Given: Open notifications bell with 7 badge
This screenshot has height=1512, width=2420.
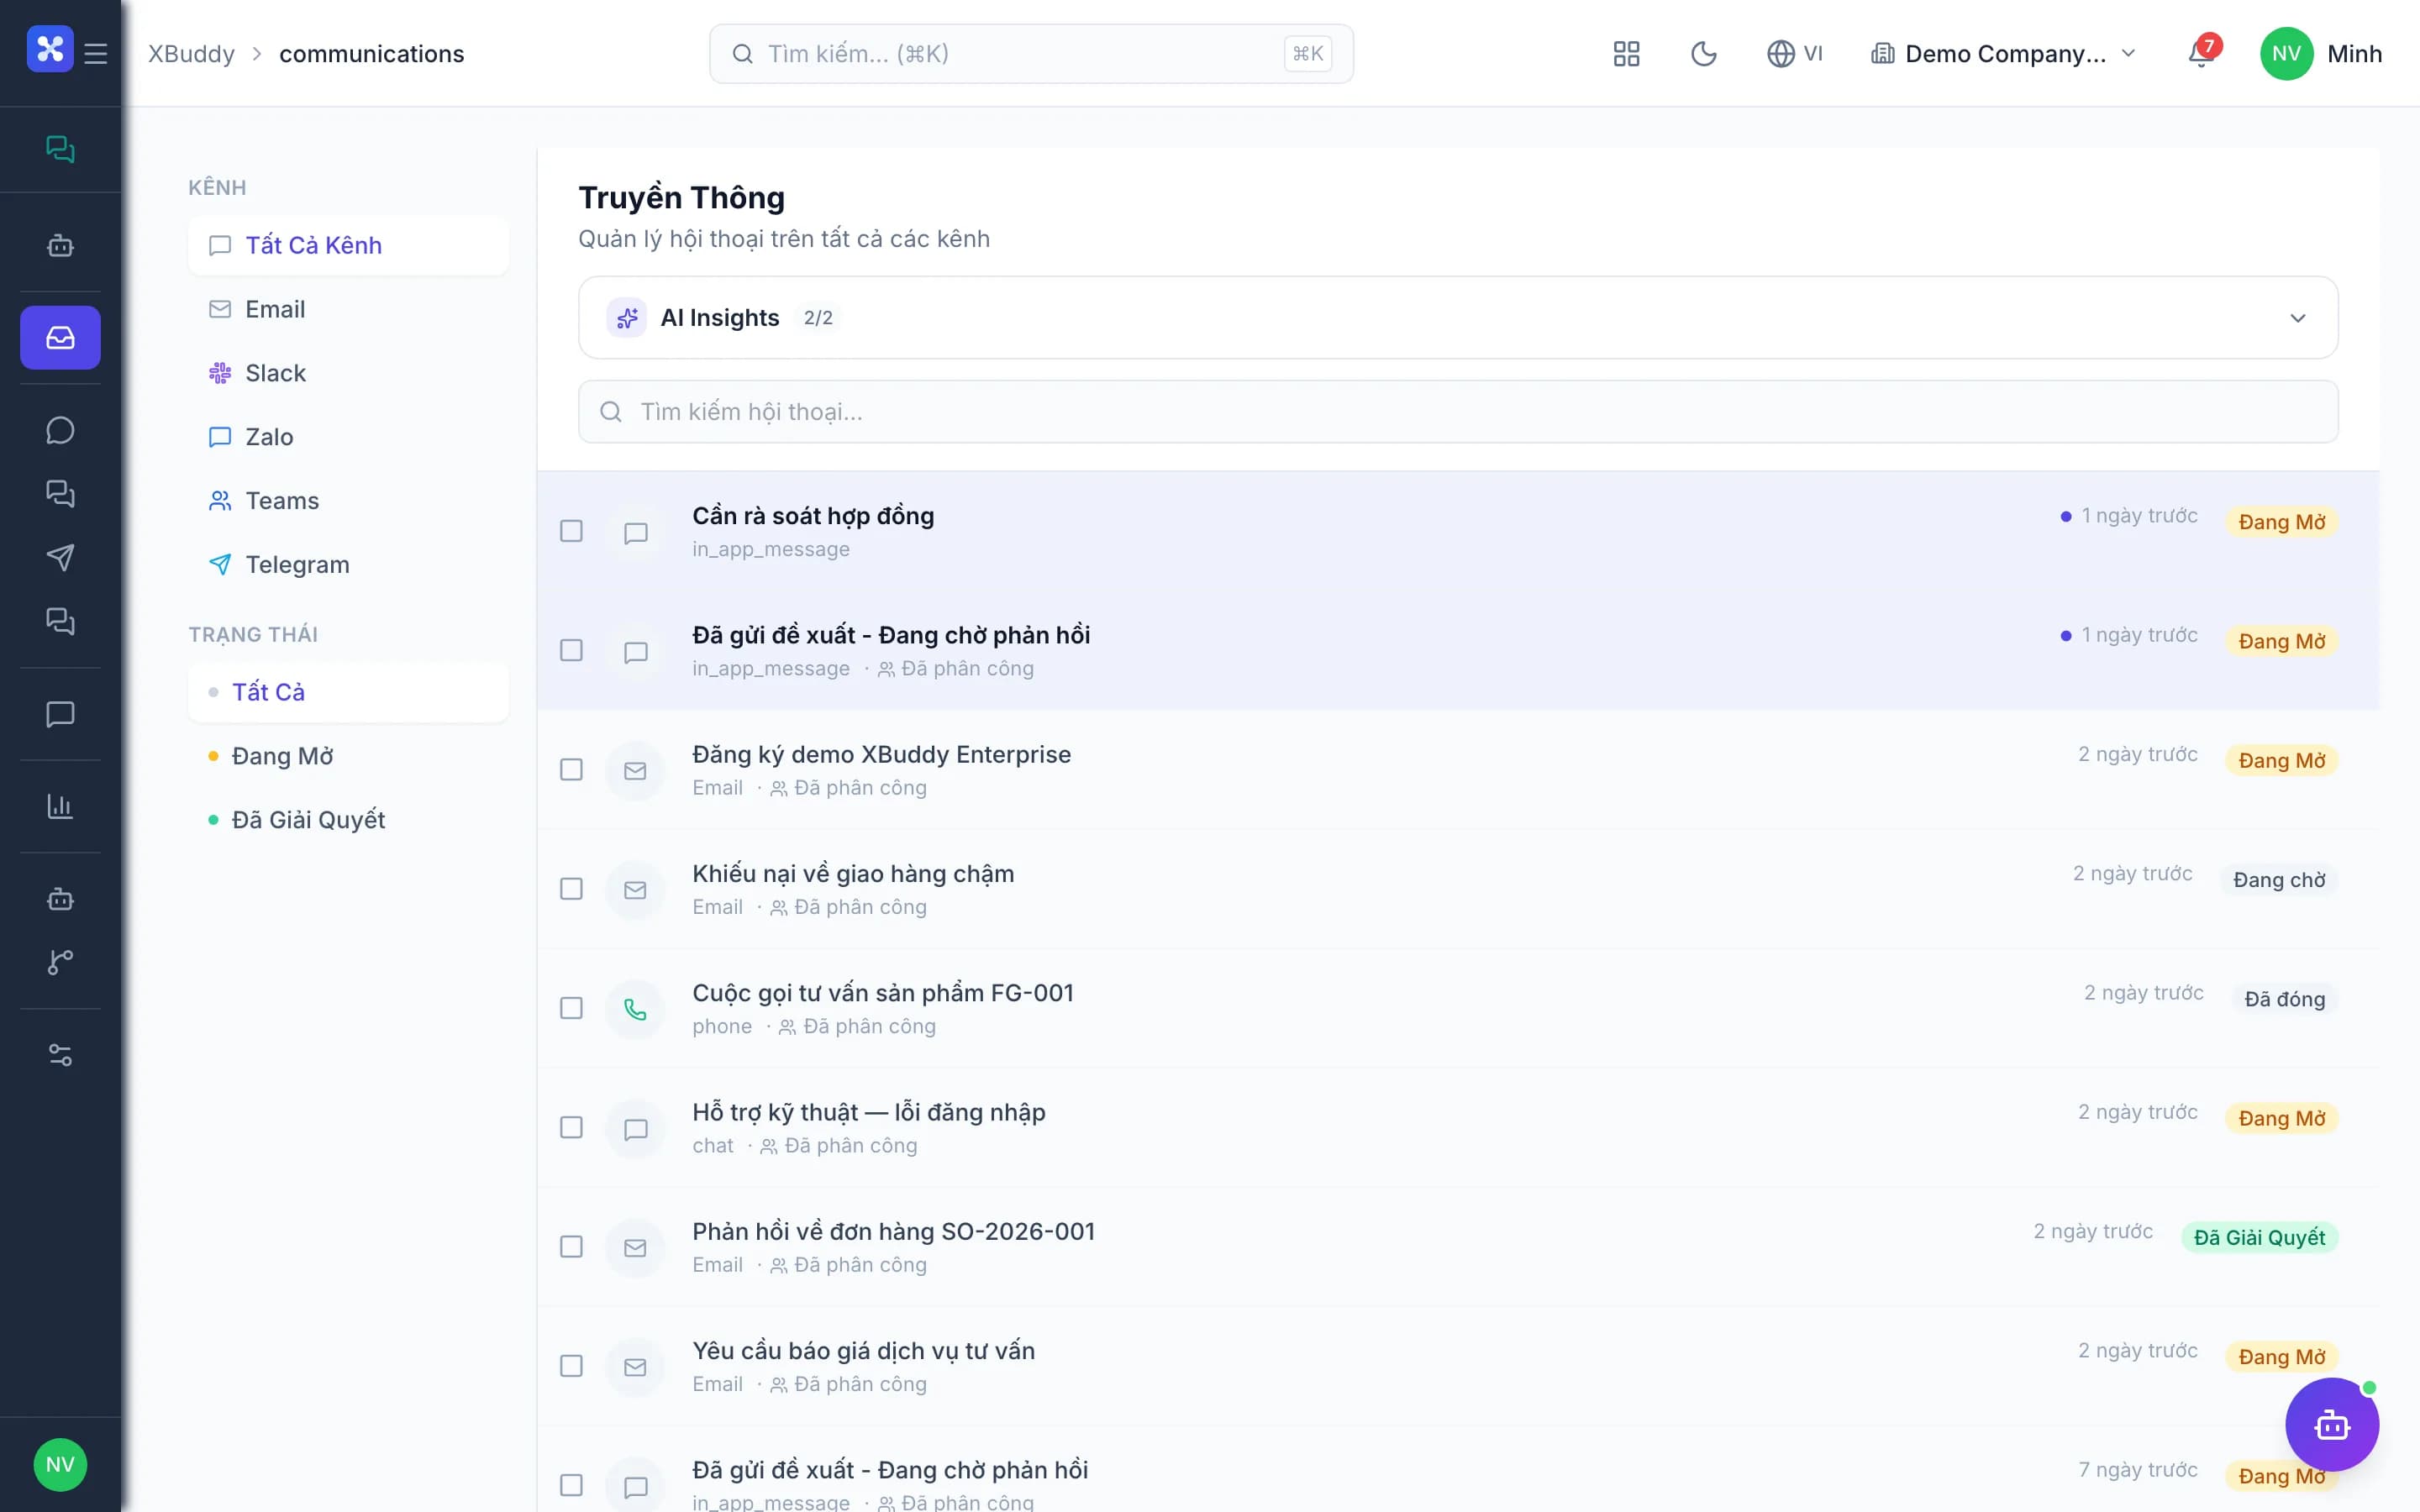Looking at the screenshot, I should tap(2202, 53).
